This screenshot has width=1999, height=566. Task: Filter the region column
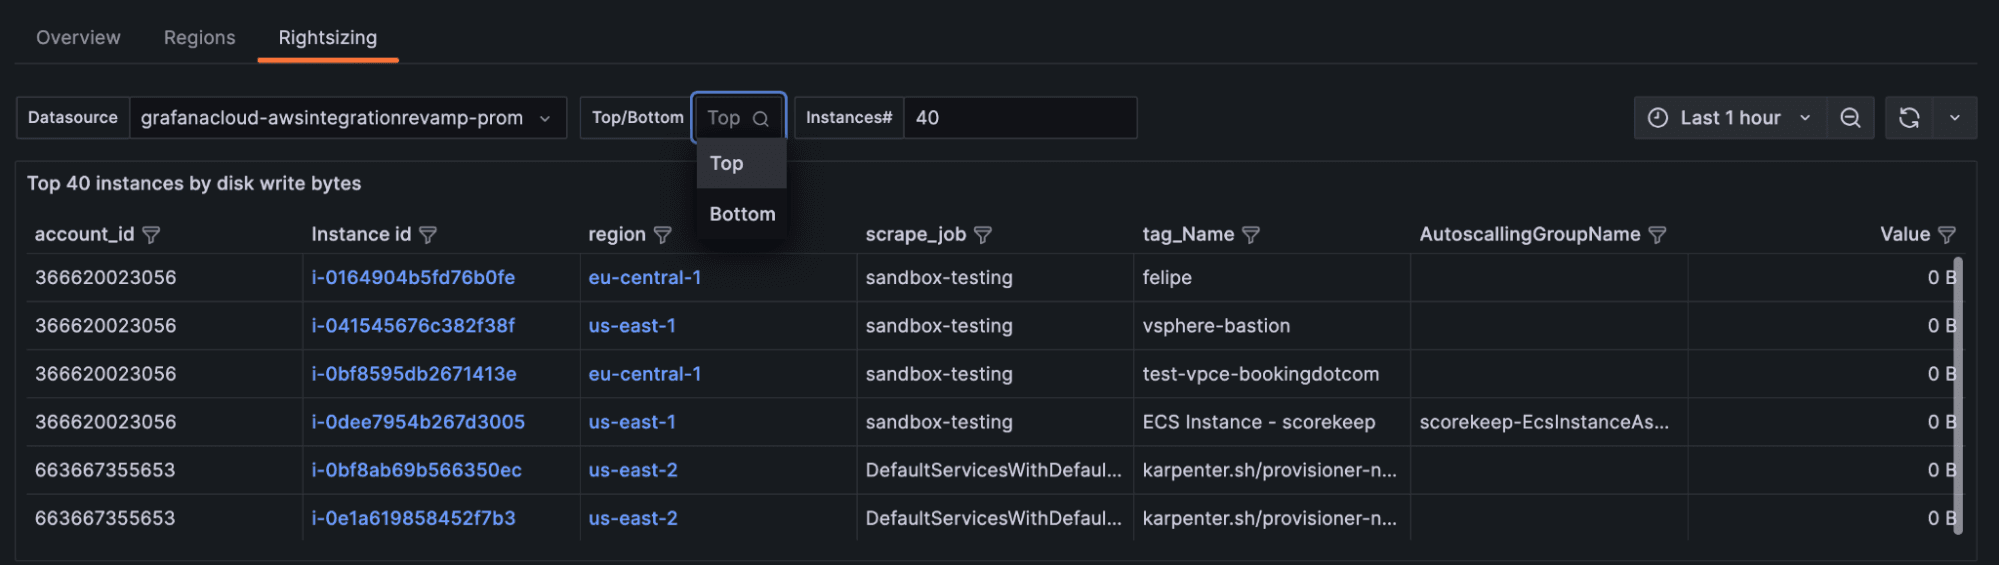(662, 235)
